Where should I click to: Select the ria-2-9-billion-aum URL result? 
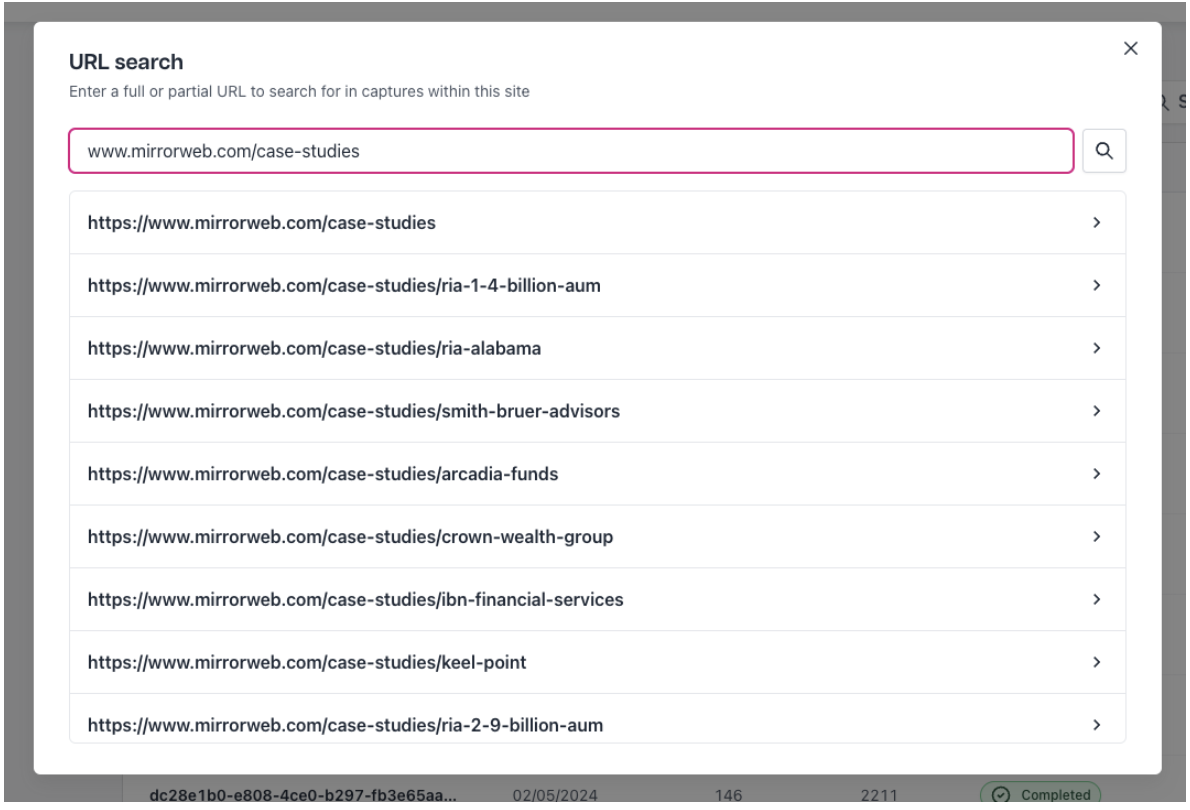coord(597,719)
